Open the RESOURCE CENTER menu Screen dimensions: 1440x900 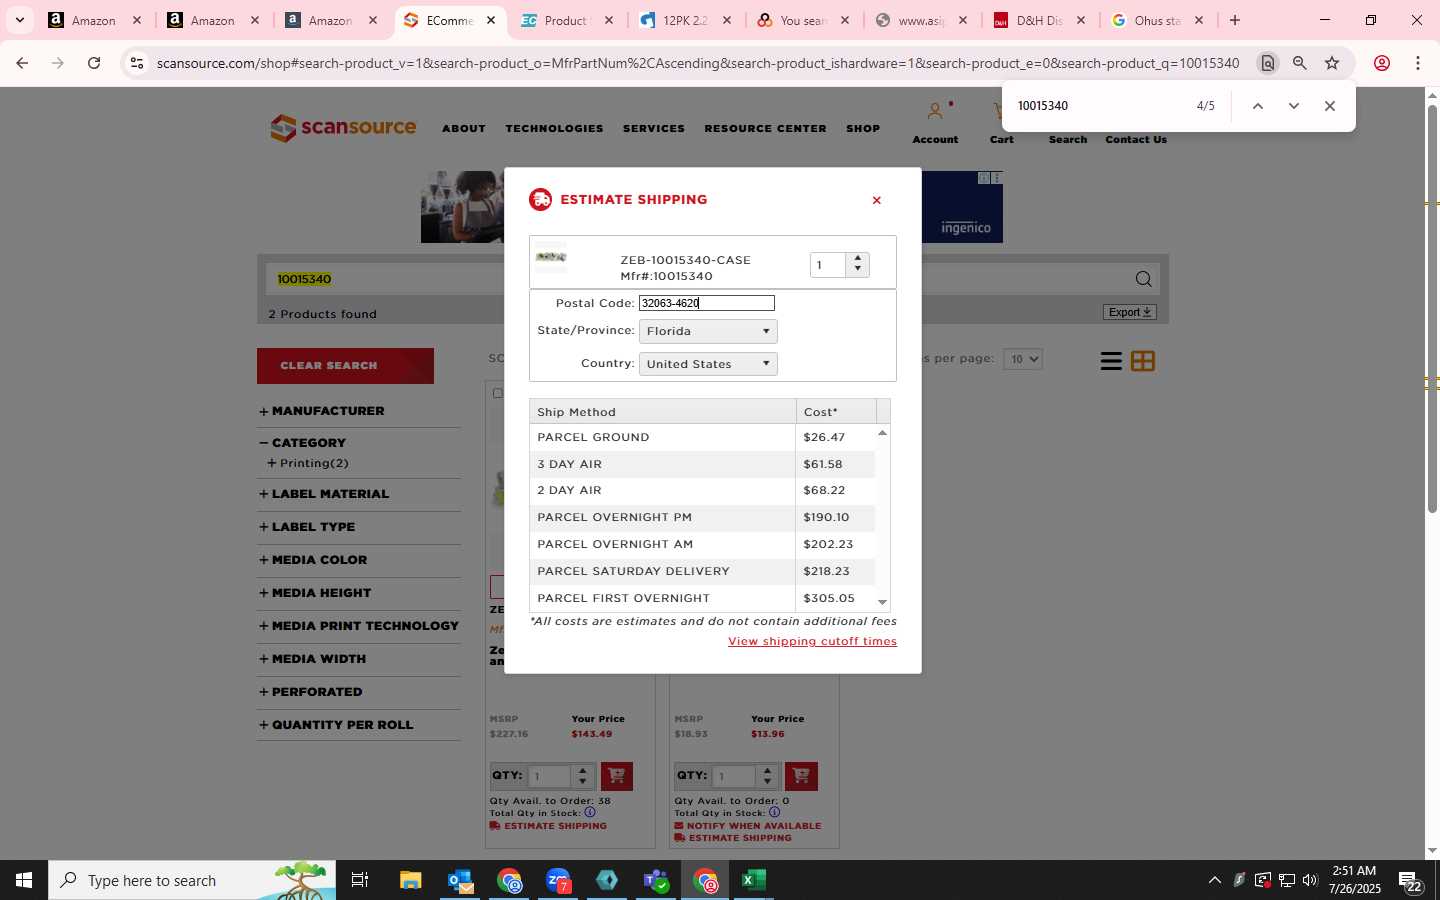coord(765,128)
